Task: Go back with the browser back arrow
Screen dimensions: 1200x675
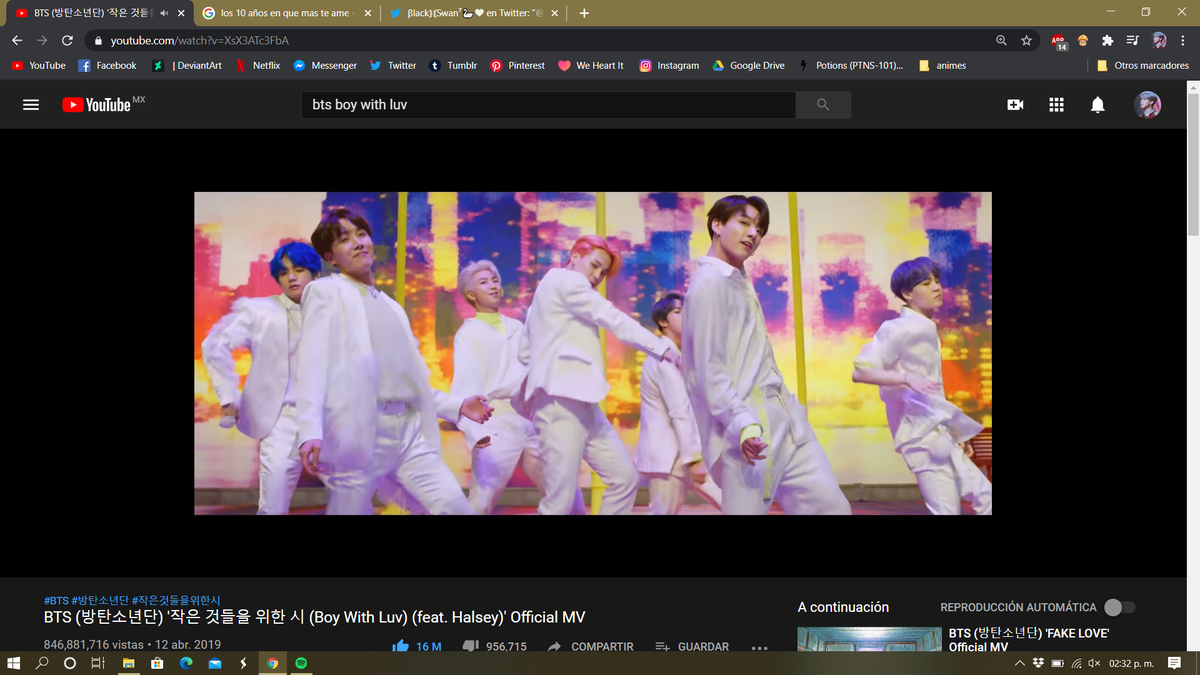Action: point(17,40)
